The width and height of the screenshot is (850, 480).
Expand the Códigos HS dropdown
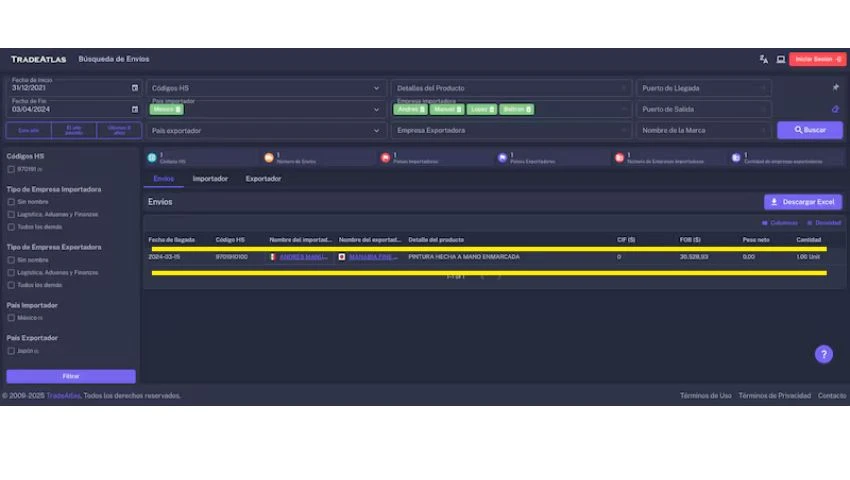[x=377, y=88]
